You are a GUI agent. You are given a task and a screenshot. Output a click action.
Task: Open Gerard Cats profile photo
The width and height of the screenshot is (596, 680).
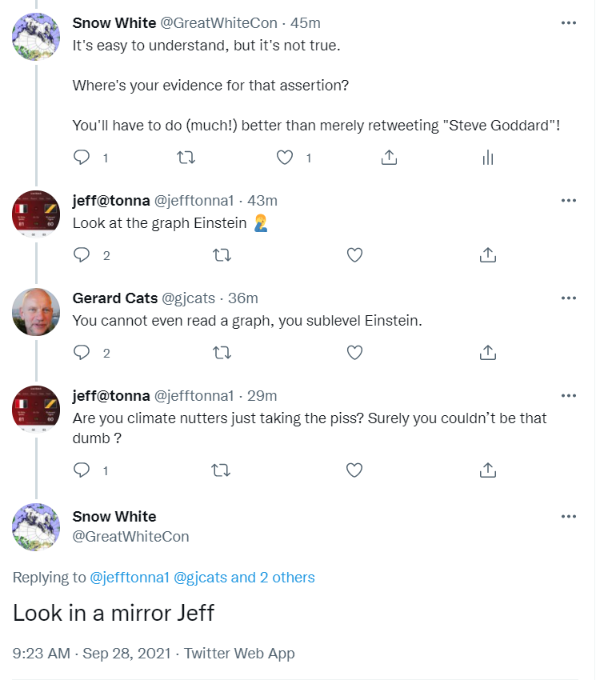(36, 312)
